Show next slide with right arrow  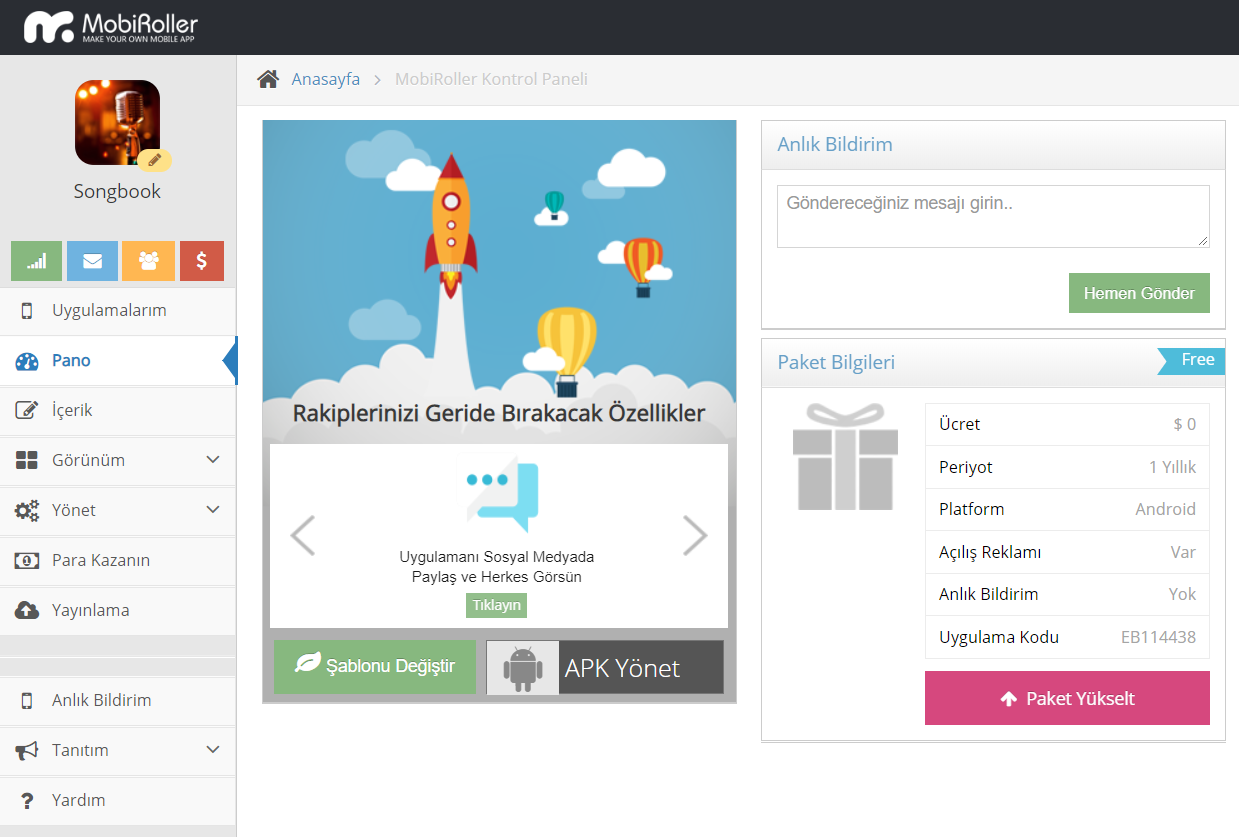coord(695,536)
